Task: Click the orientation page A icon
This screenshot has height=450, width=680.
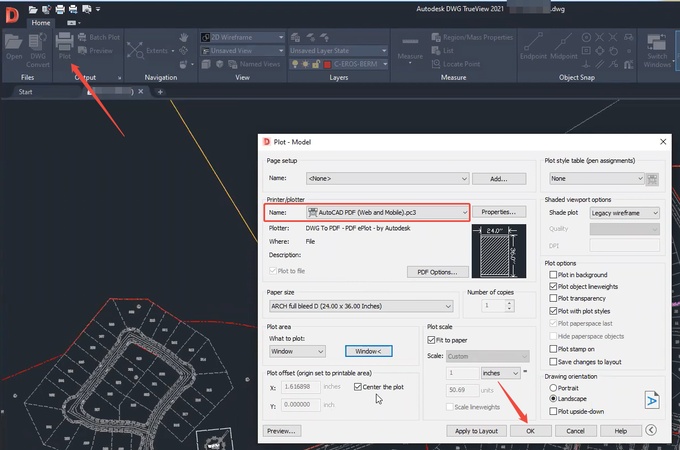Action: click(x=652, y=400)
